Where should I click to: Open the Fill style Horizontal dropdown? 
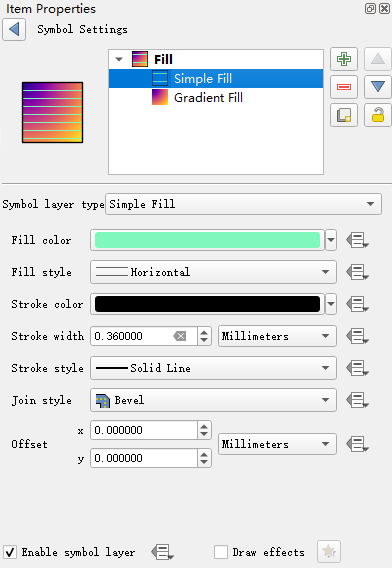tap(213, 272)
